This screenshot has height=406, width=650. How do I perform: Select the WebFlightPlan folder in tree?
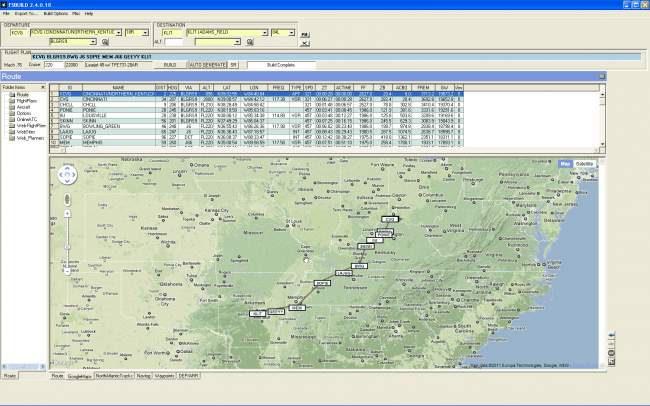(x=31, y=125)
